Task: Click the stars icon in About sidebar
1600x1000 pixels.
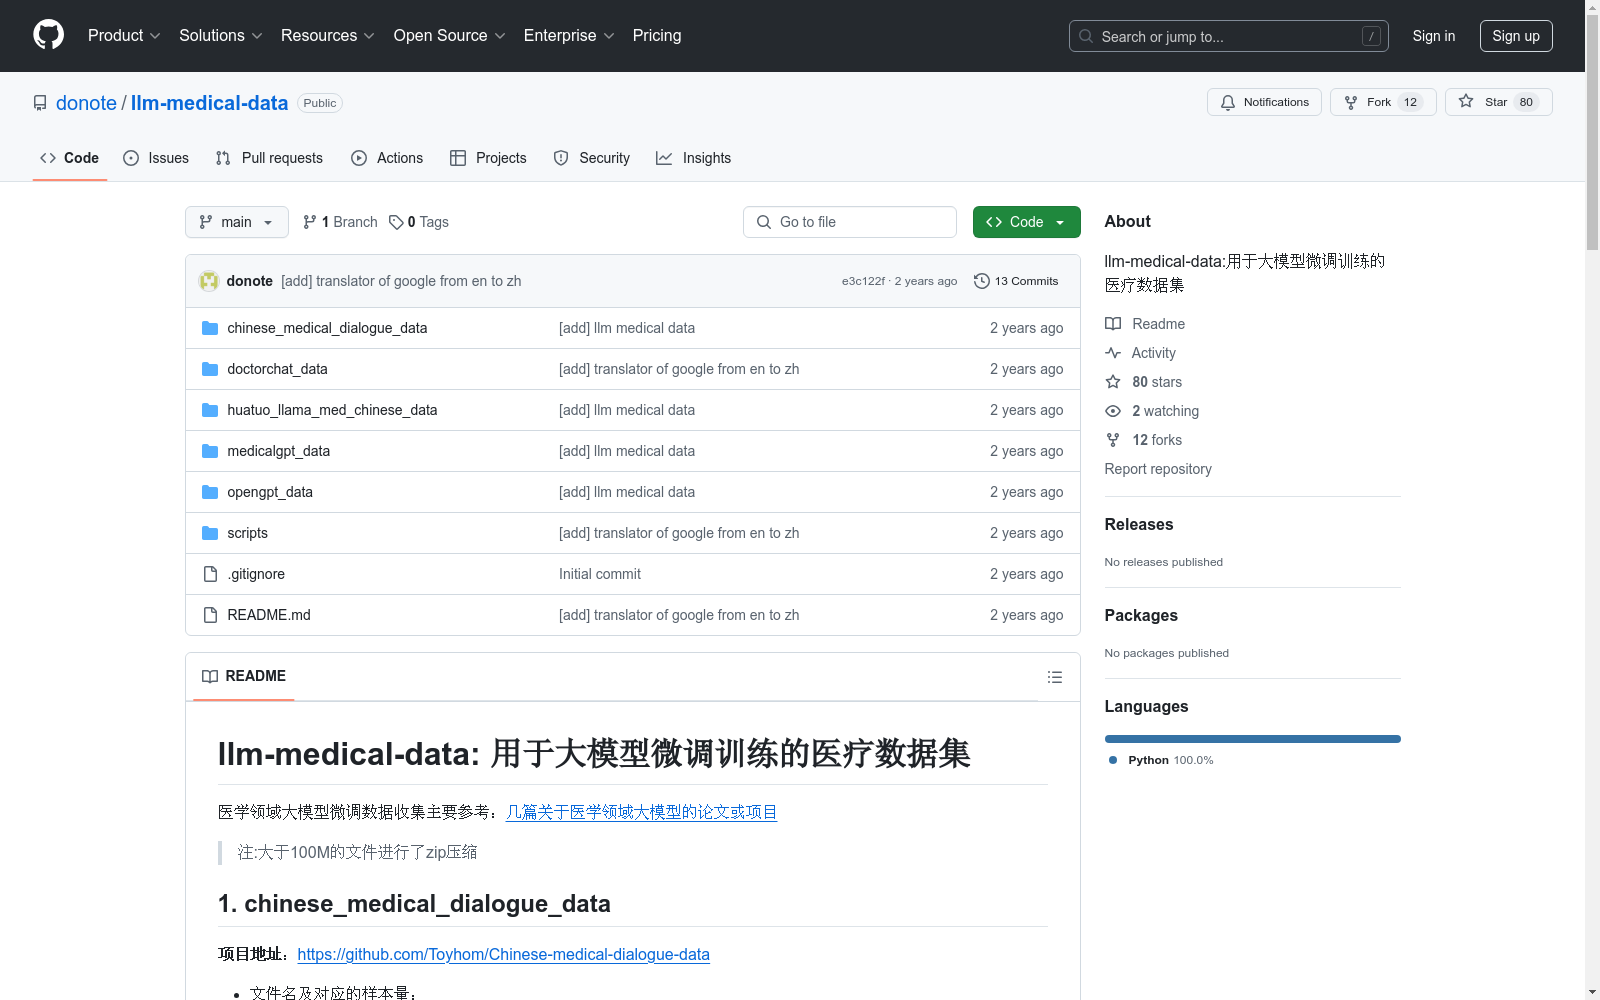Action: (x=1113, y=382)
